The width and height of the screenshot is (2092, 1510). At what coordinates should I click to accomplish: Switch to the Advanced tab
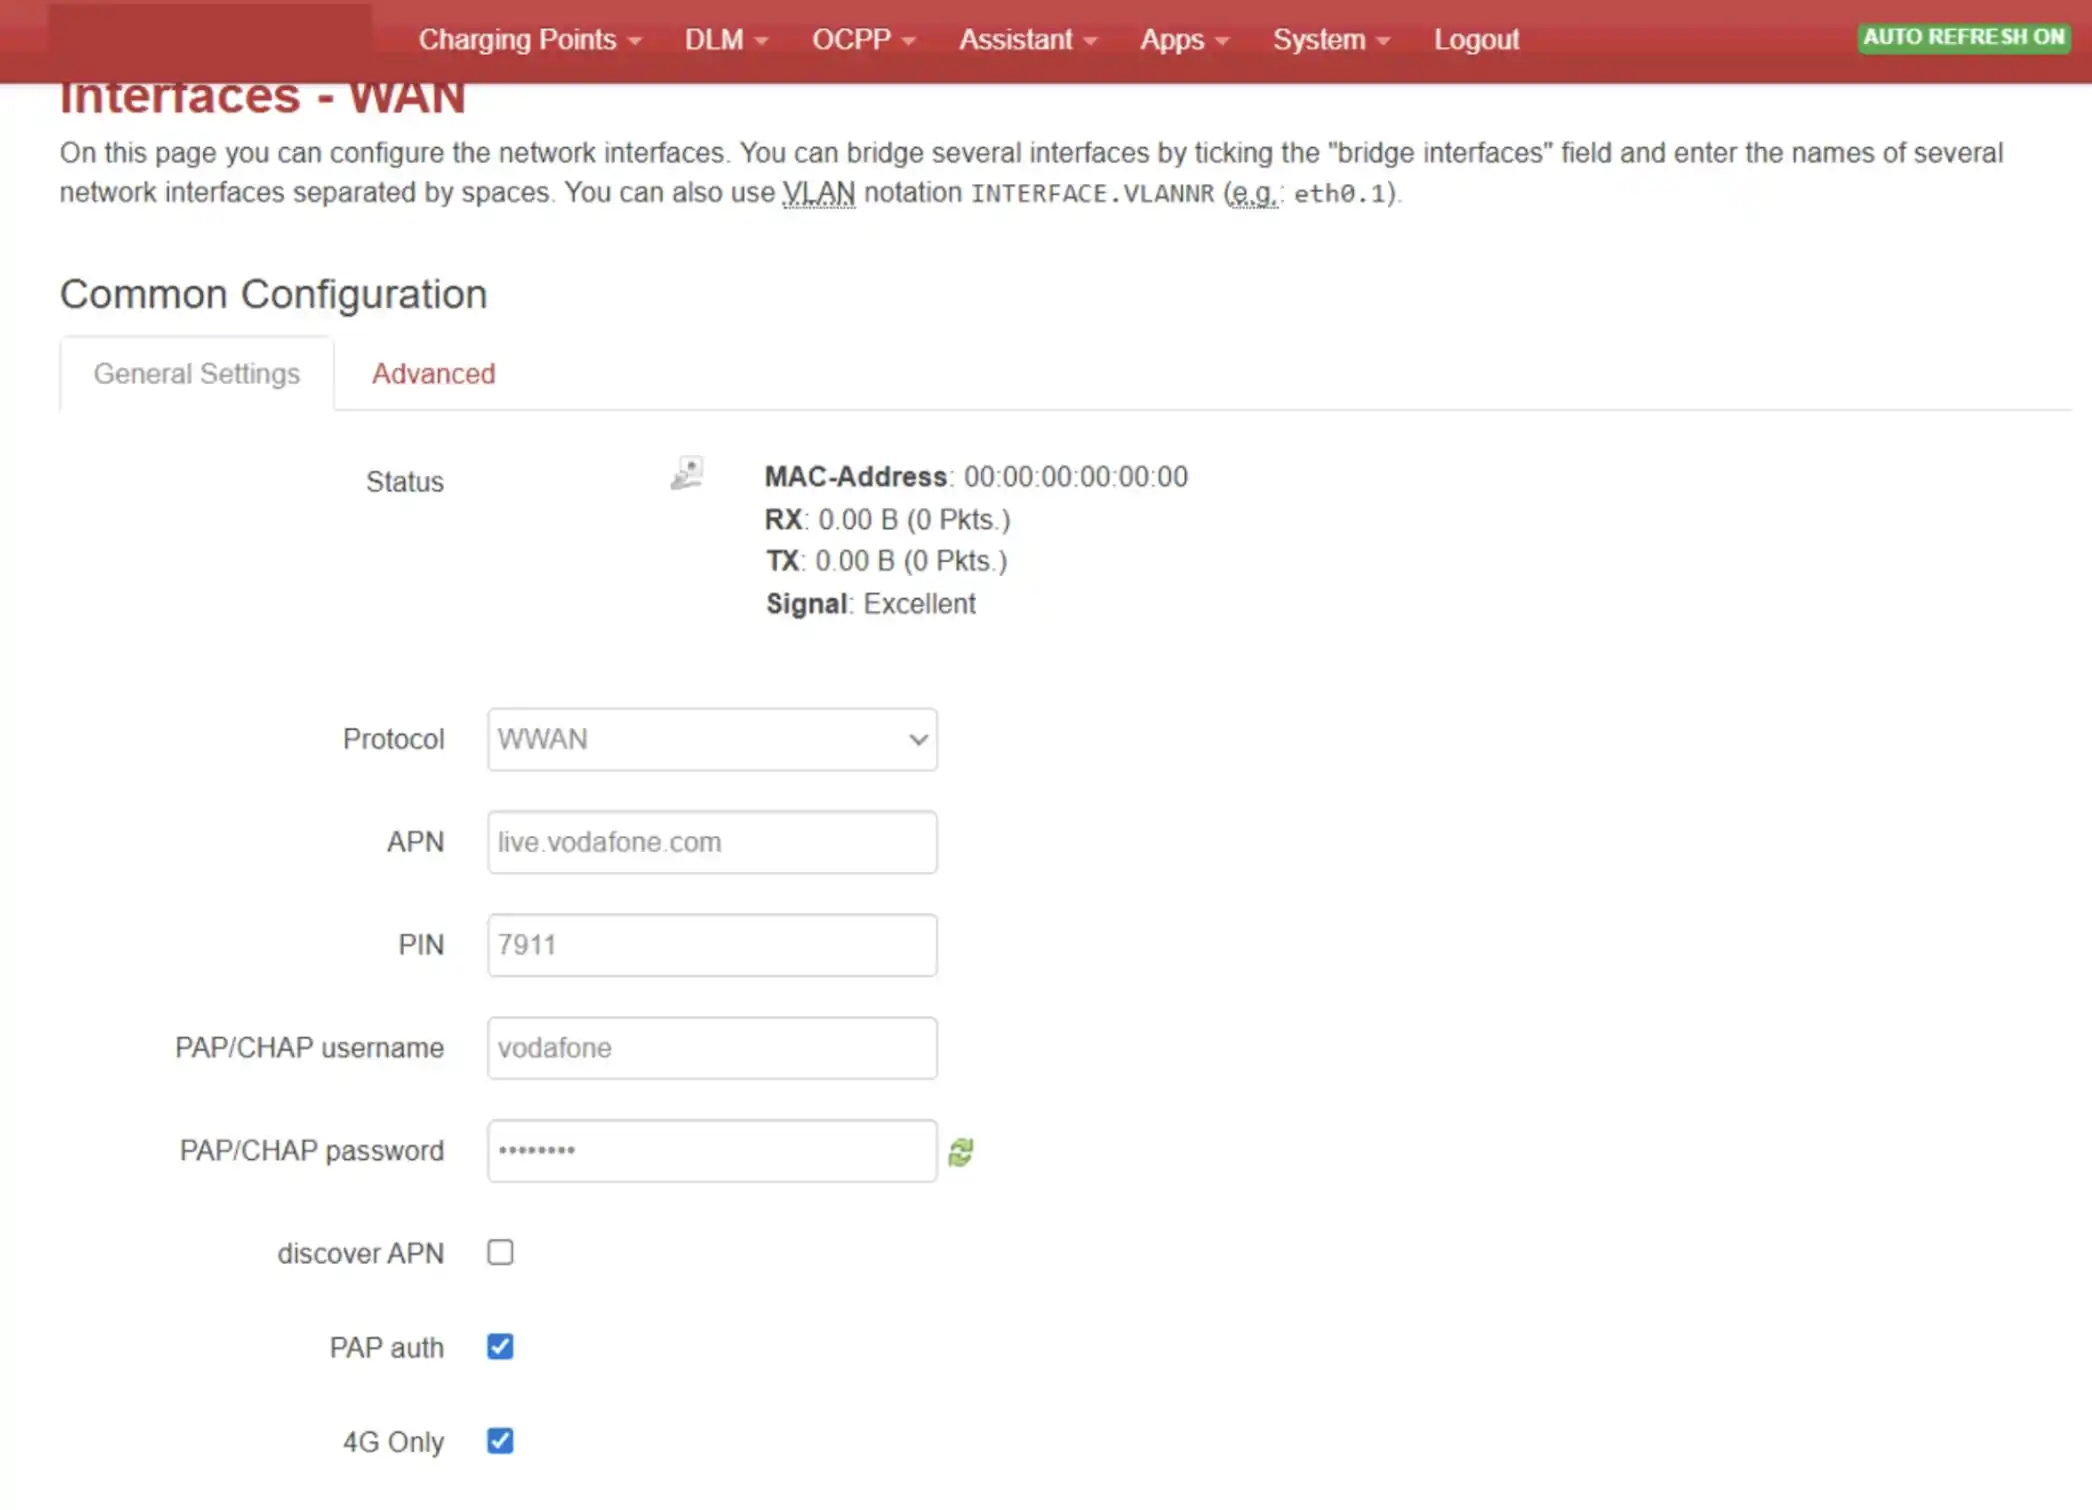[x=434, y=374]
